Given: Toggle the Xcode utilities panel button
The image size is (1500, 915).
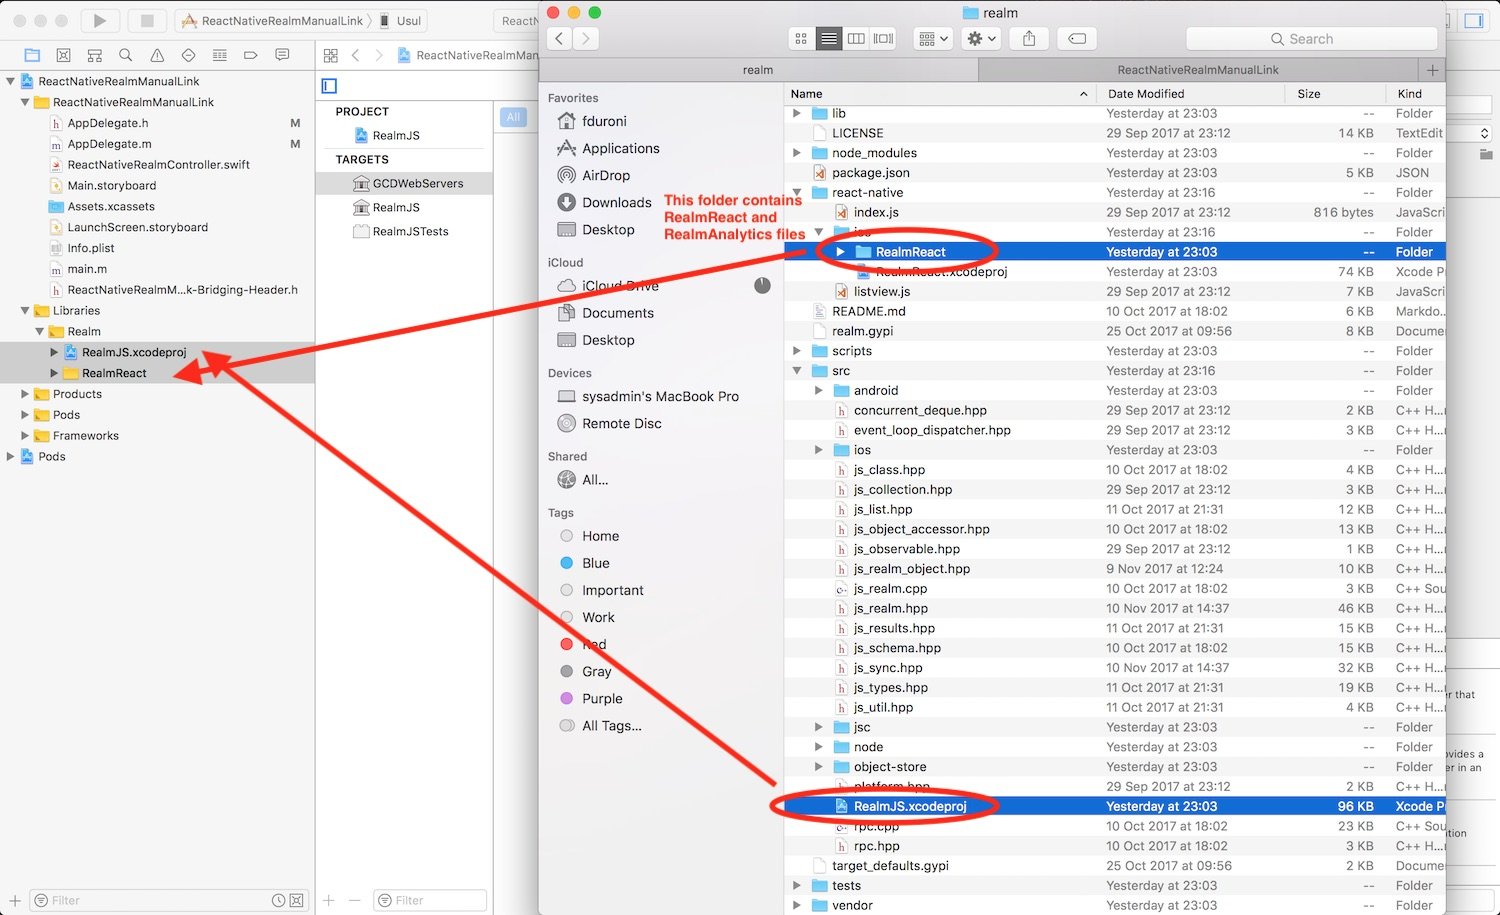Looking at the screenshot, I should pos(1473,20).
